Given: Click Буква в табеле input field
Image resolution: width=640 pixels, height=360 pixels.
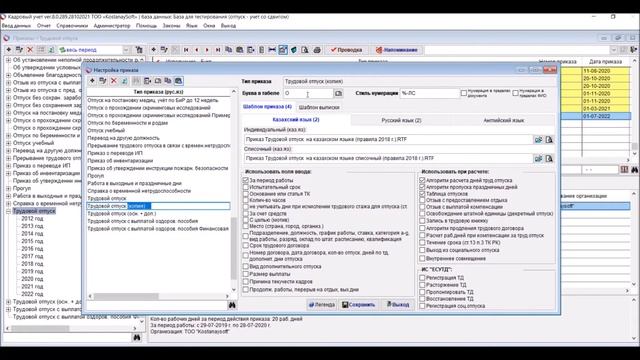Looking at the screenshot, I should point(308,93).
